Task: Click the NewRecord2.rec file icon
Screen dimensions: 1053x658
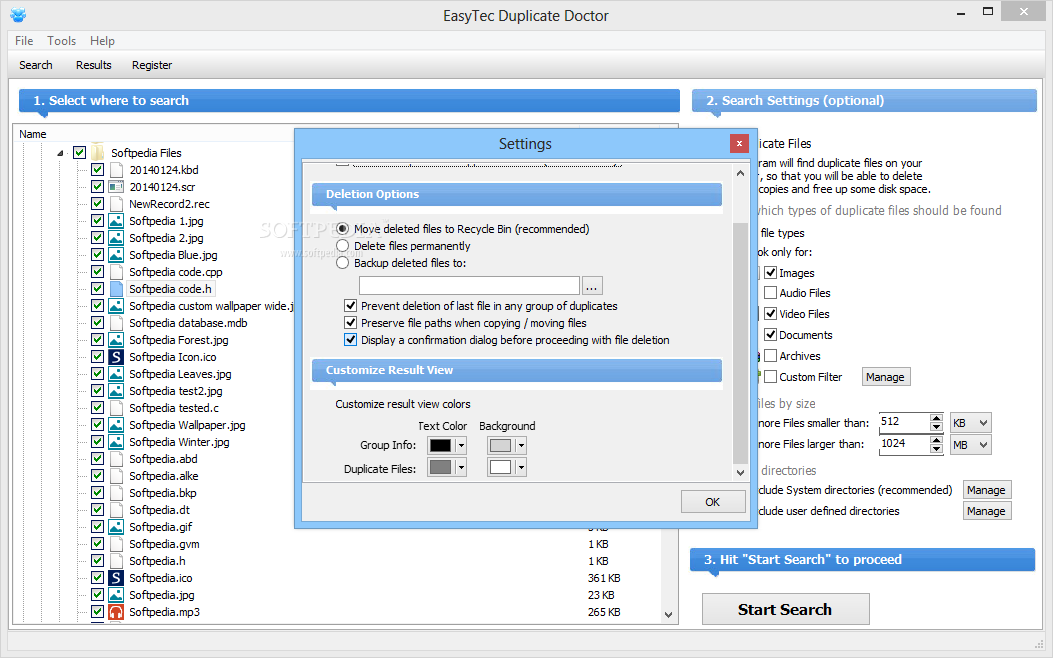Action: [116, 203]
